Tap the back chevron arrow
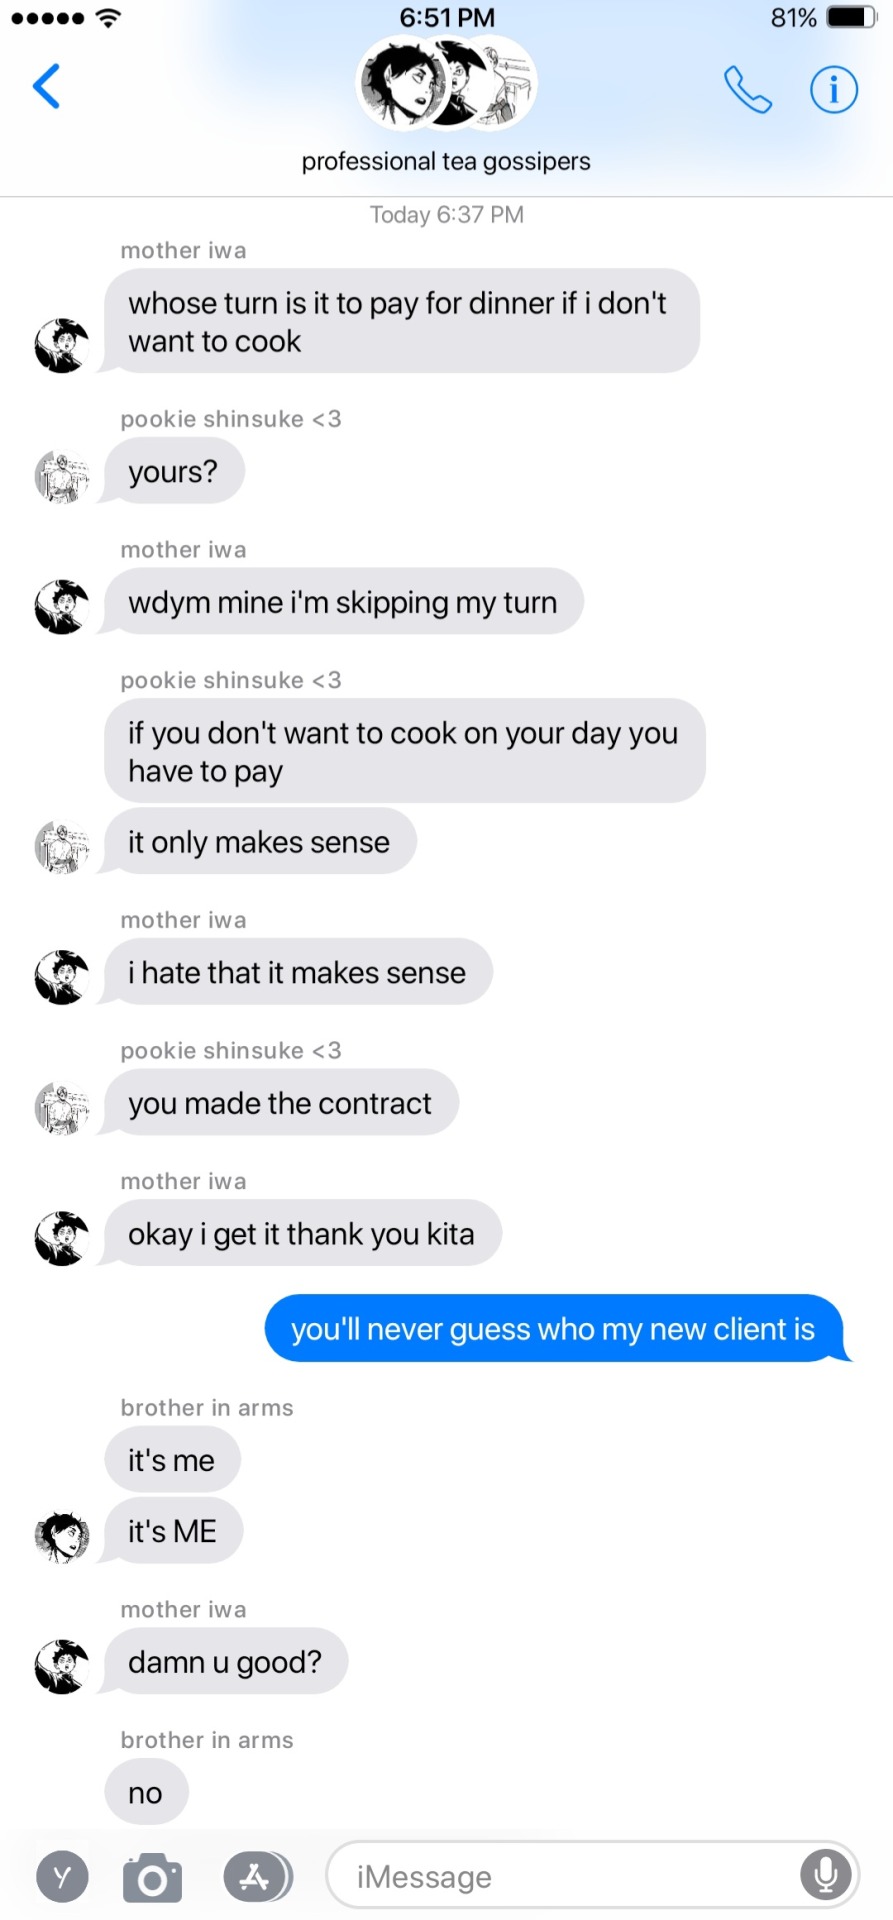893x1920 pixels. [x=46, y=86]
